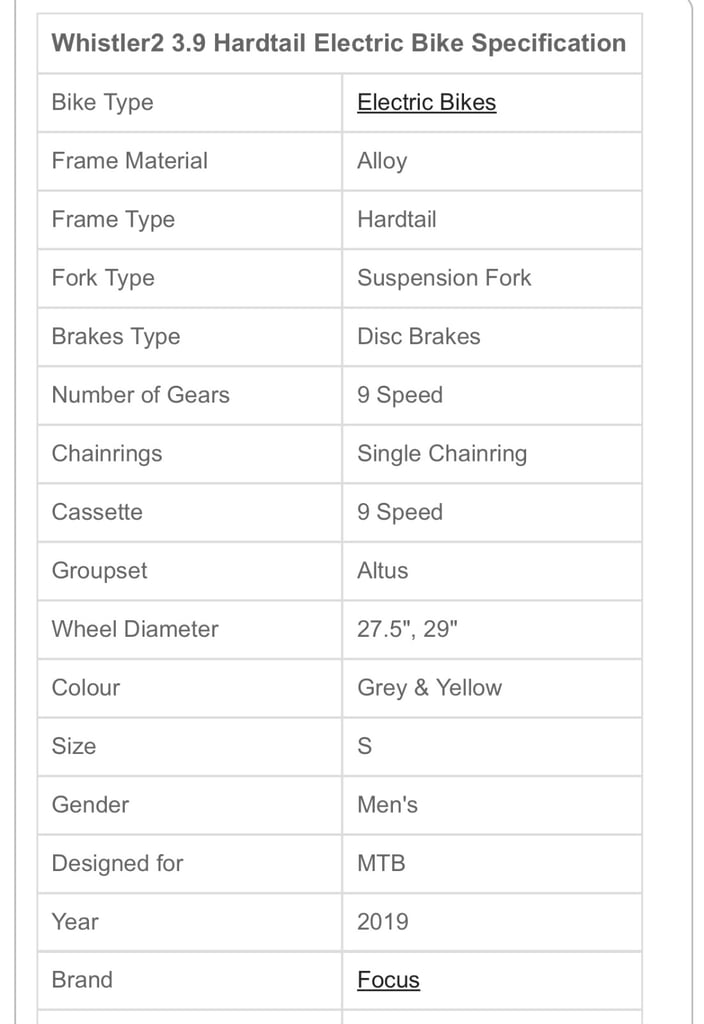Select the Cassette row label
704x1024 pixels.
tap(97, 512)
